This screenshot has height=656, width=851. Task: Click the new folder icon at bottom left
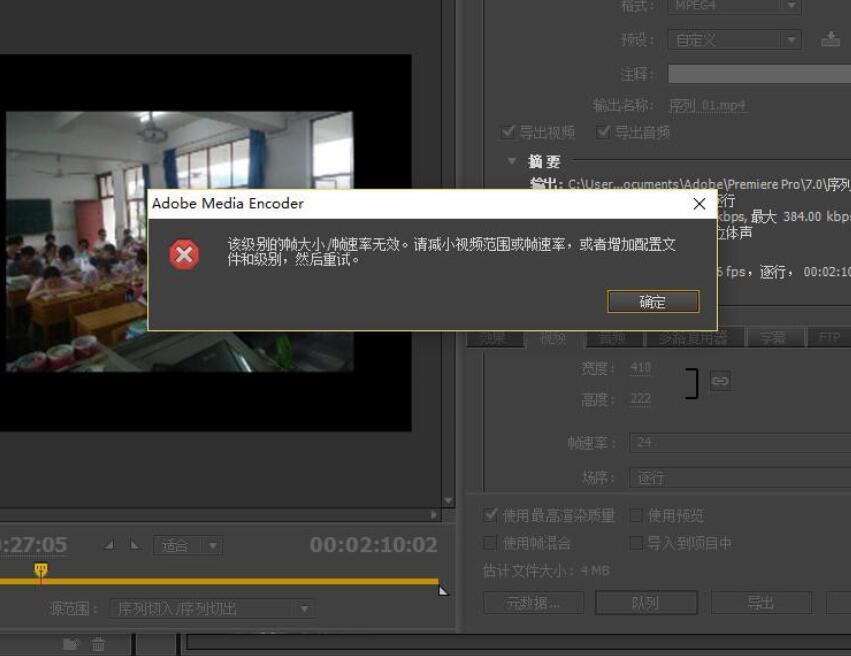71,644
